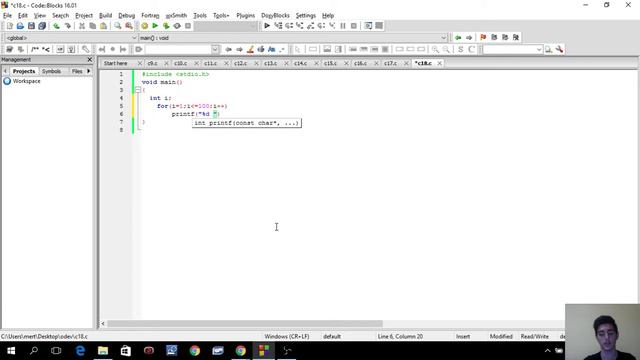
Task: Open File Explorer from taskbar
Action: pos(103,351)
